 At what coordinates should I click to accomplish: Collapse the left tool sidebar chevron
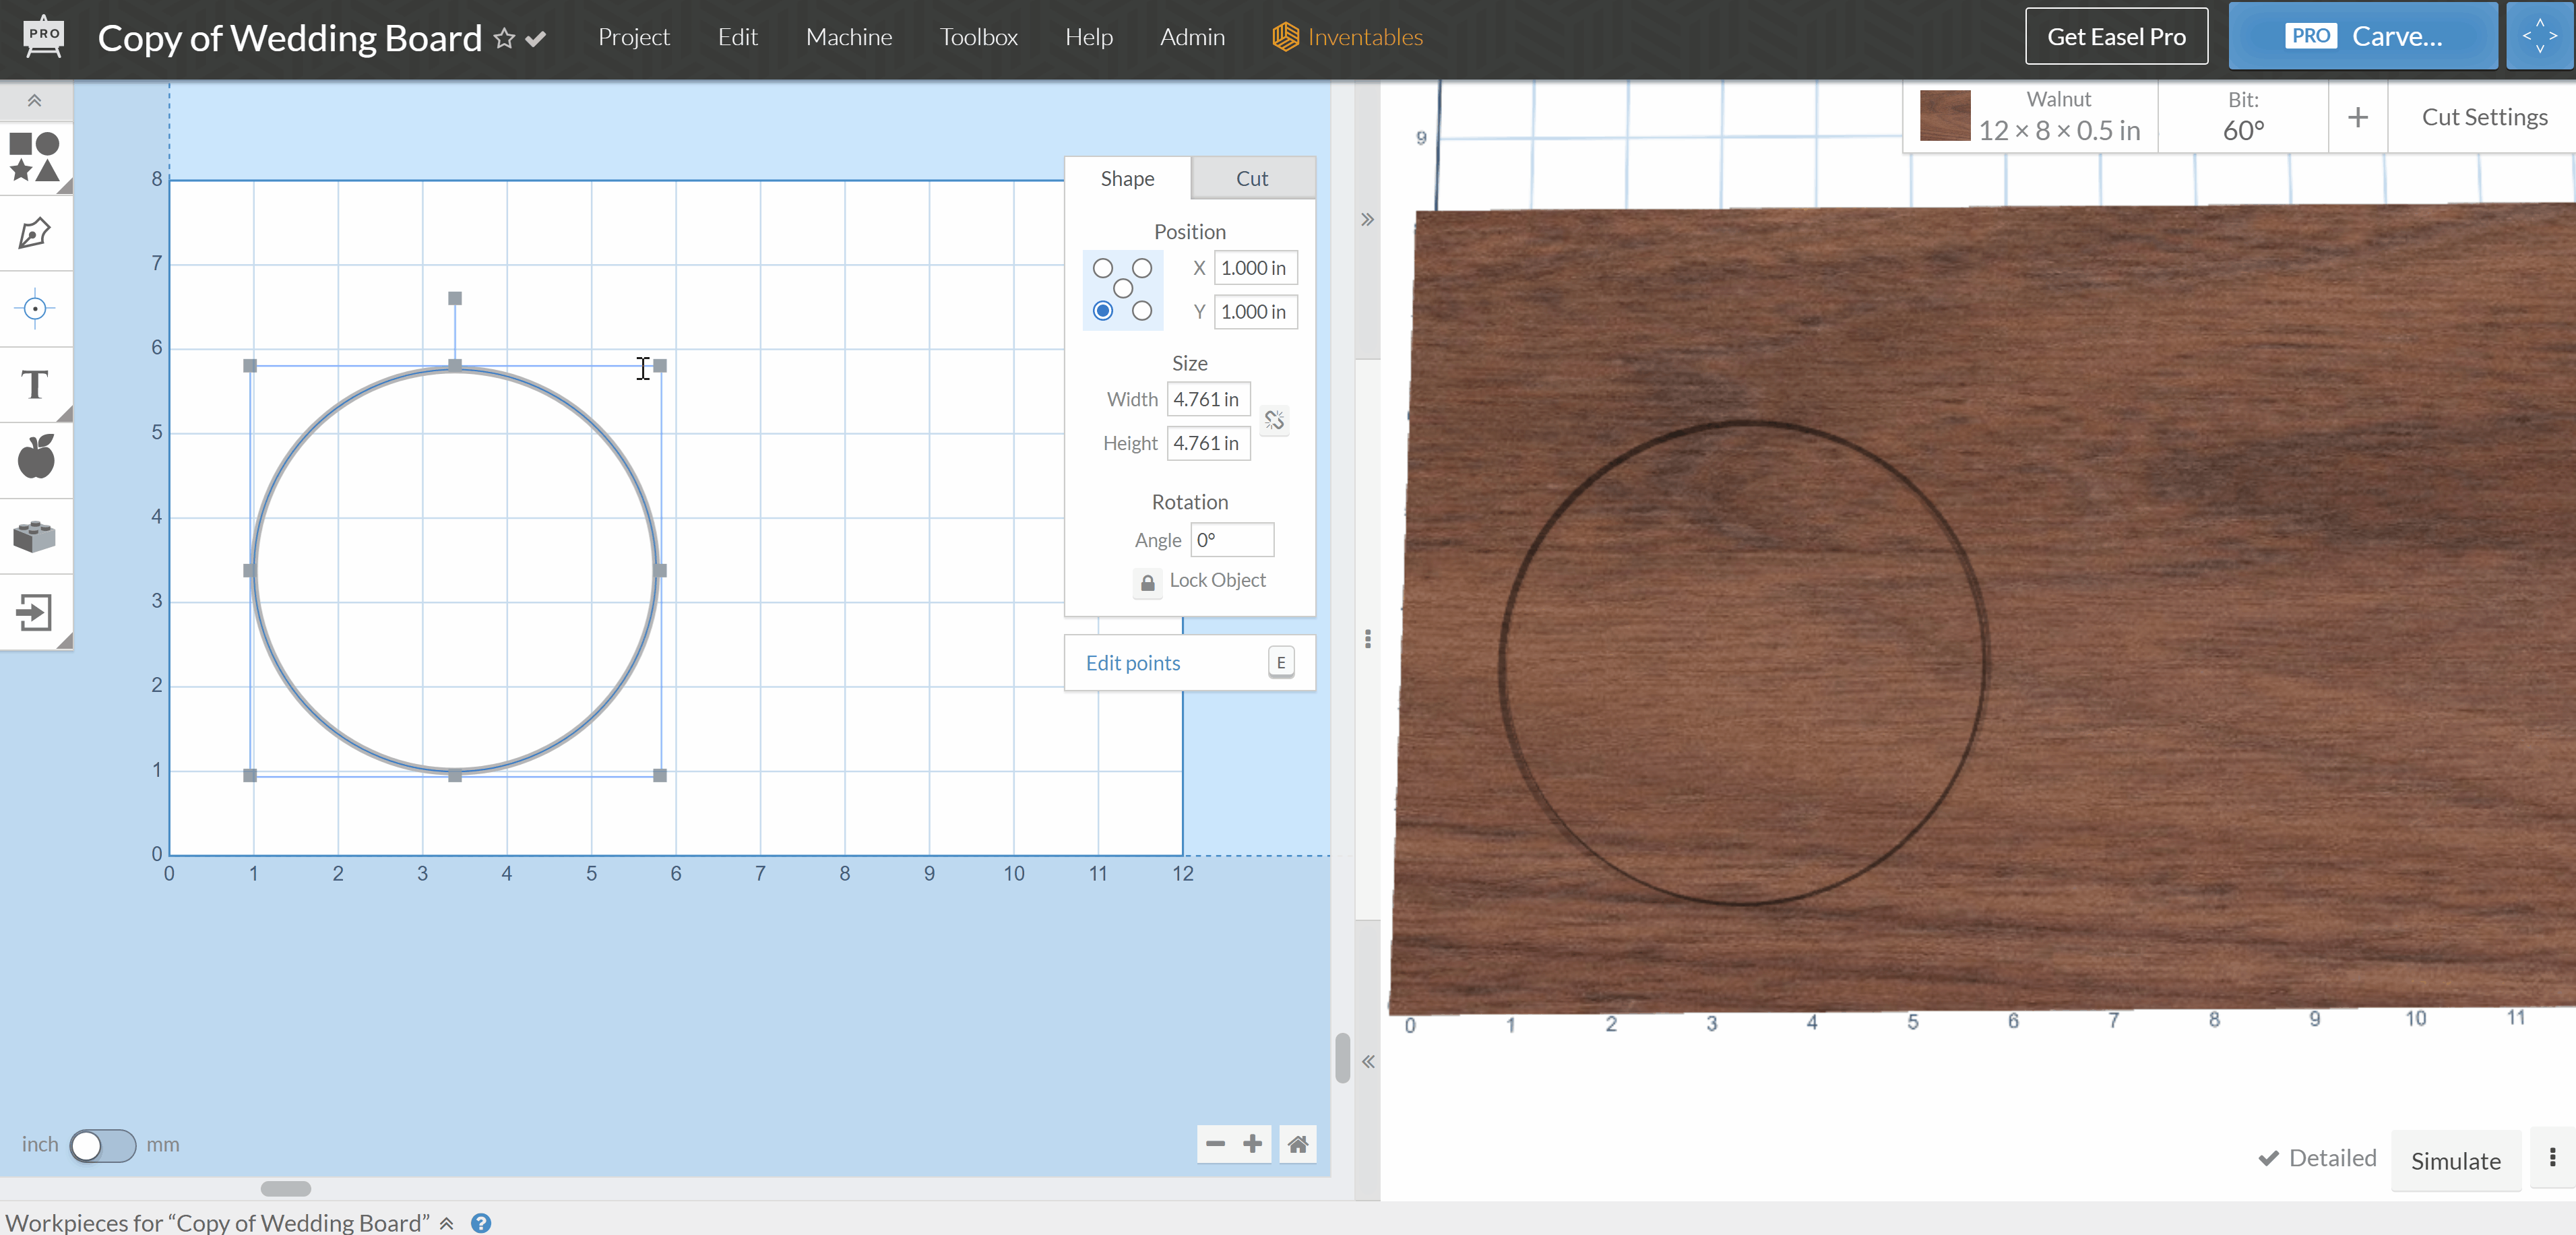(34, 101)
